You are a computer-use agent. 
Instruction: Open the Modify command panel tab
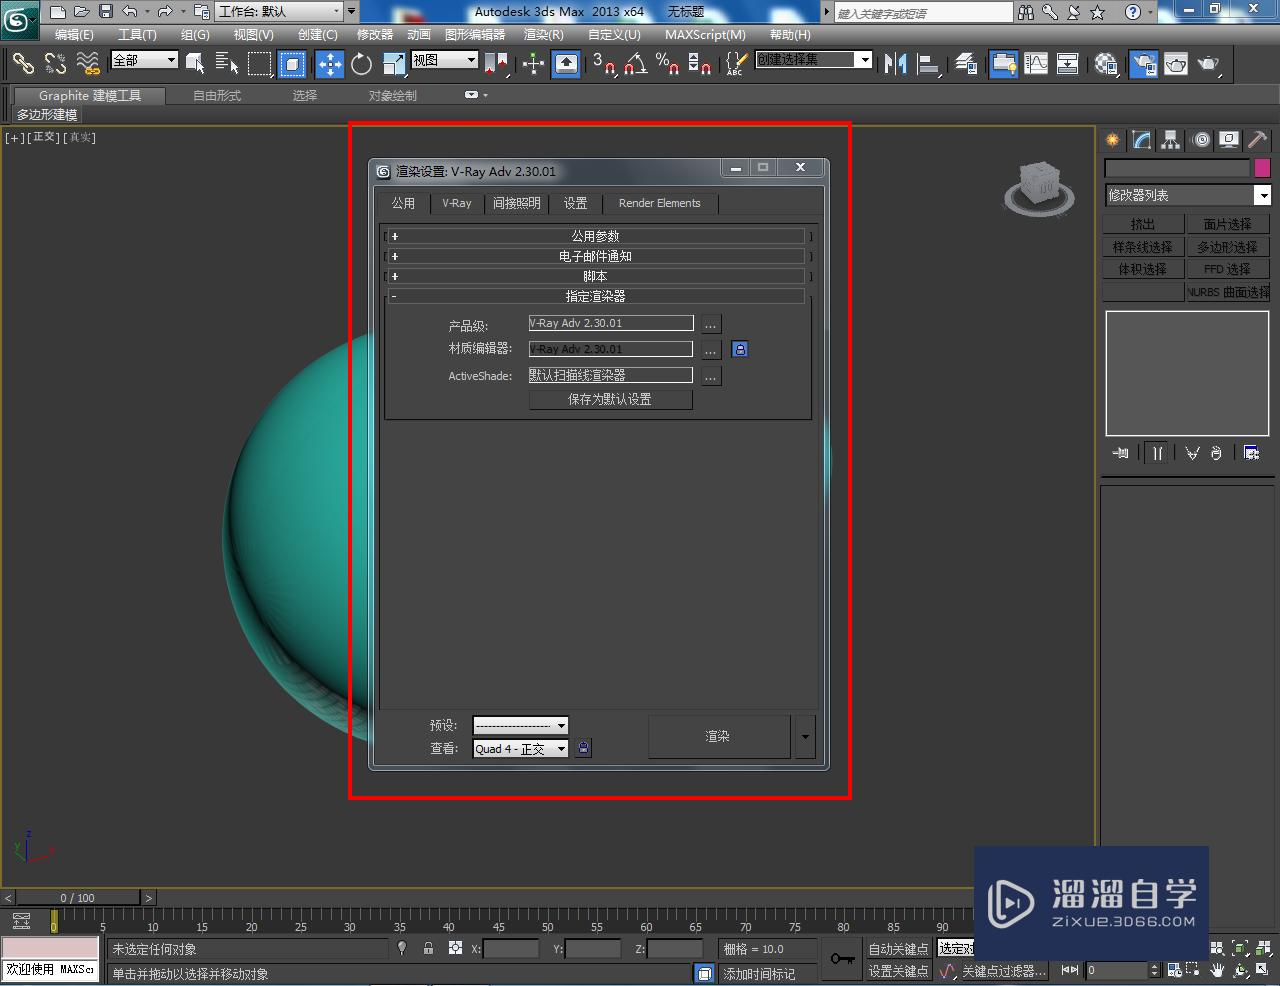click(x=1142, y=140)
